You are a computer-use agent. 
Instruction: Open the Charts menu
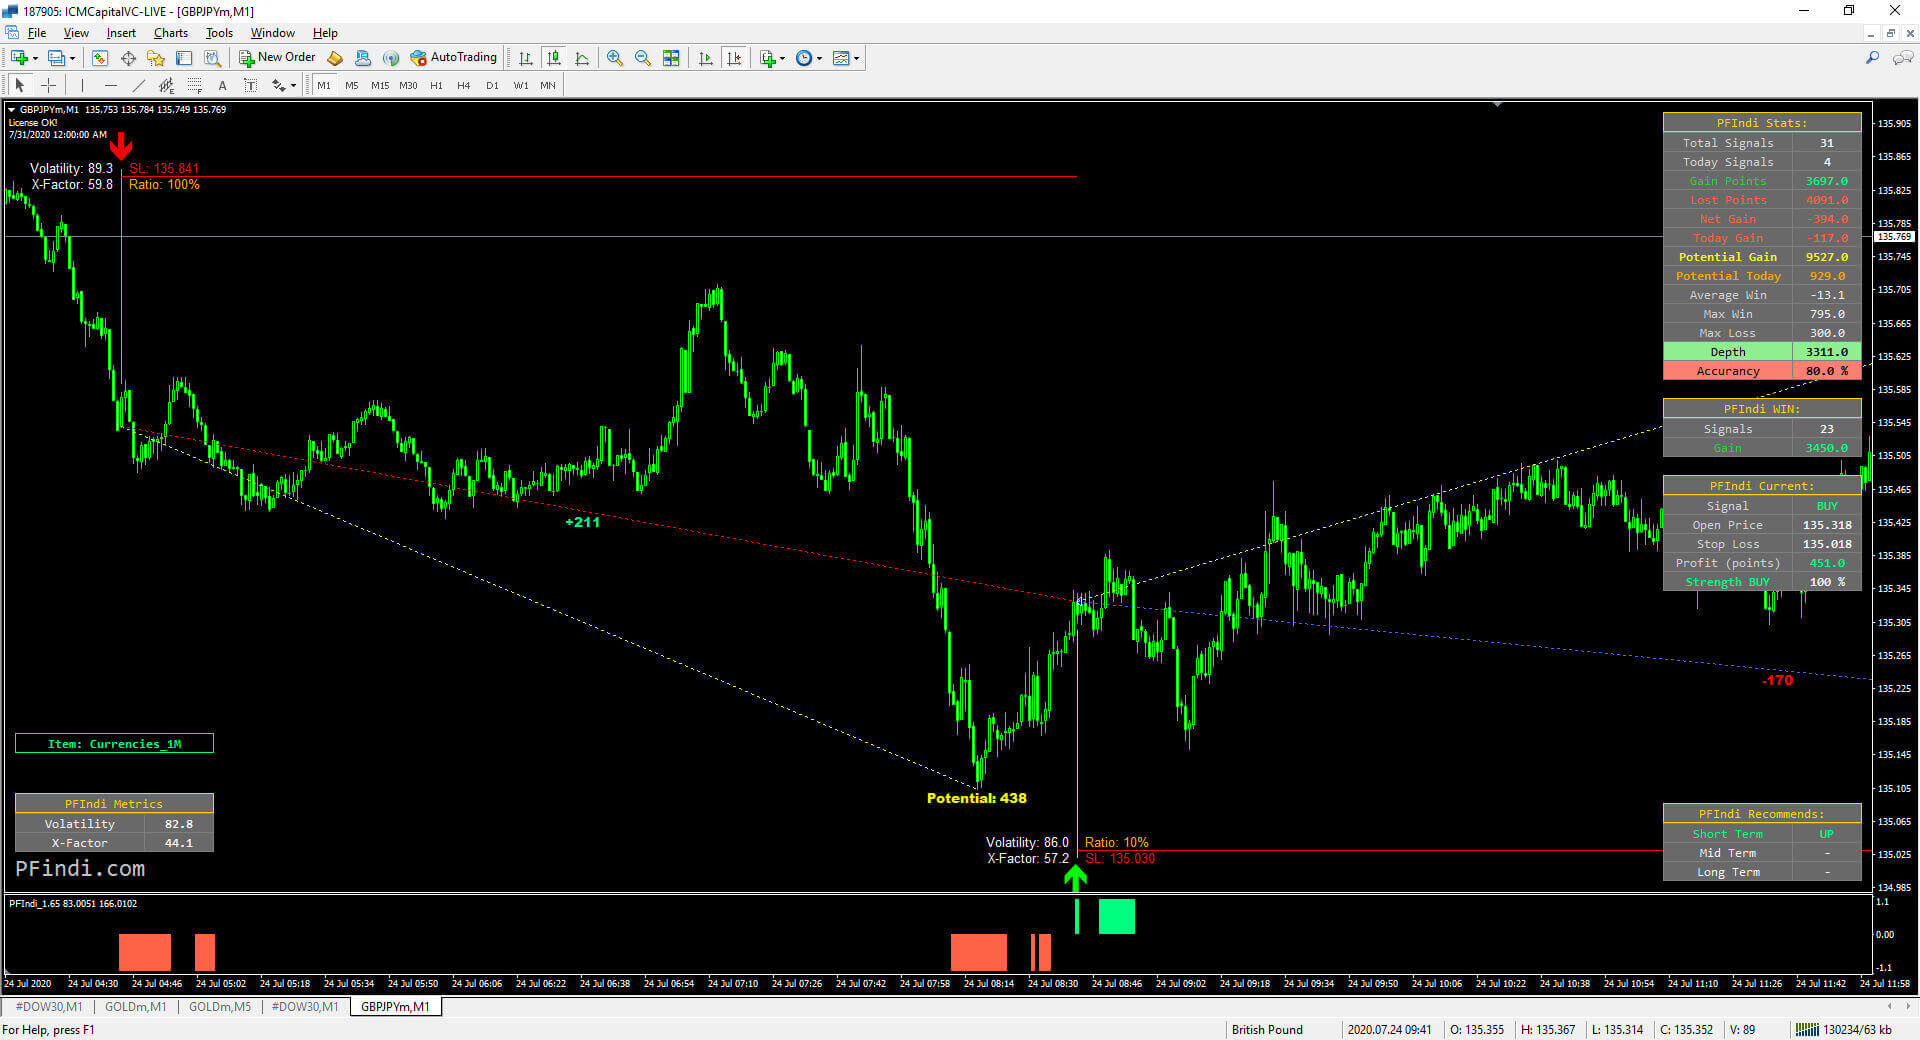point(170,33)
